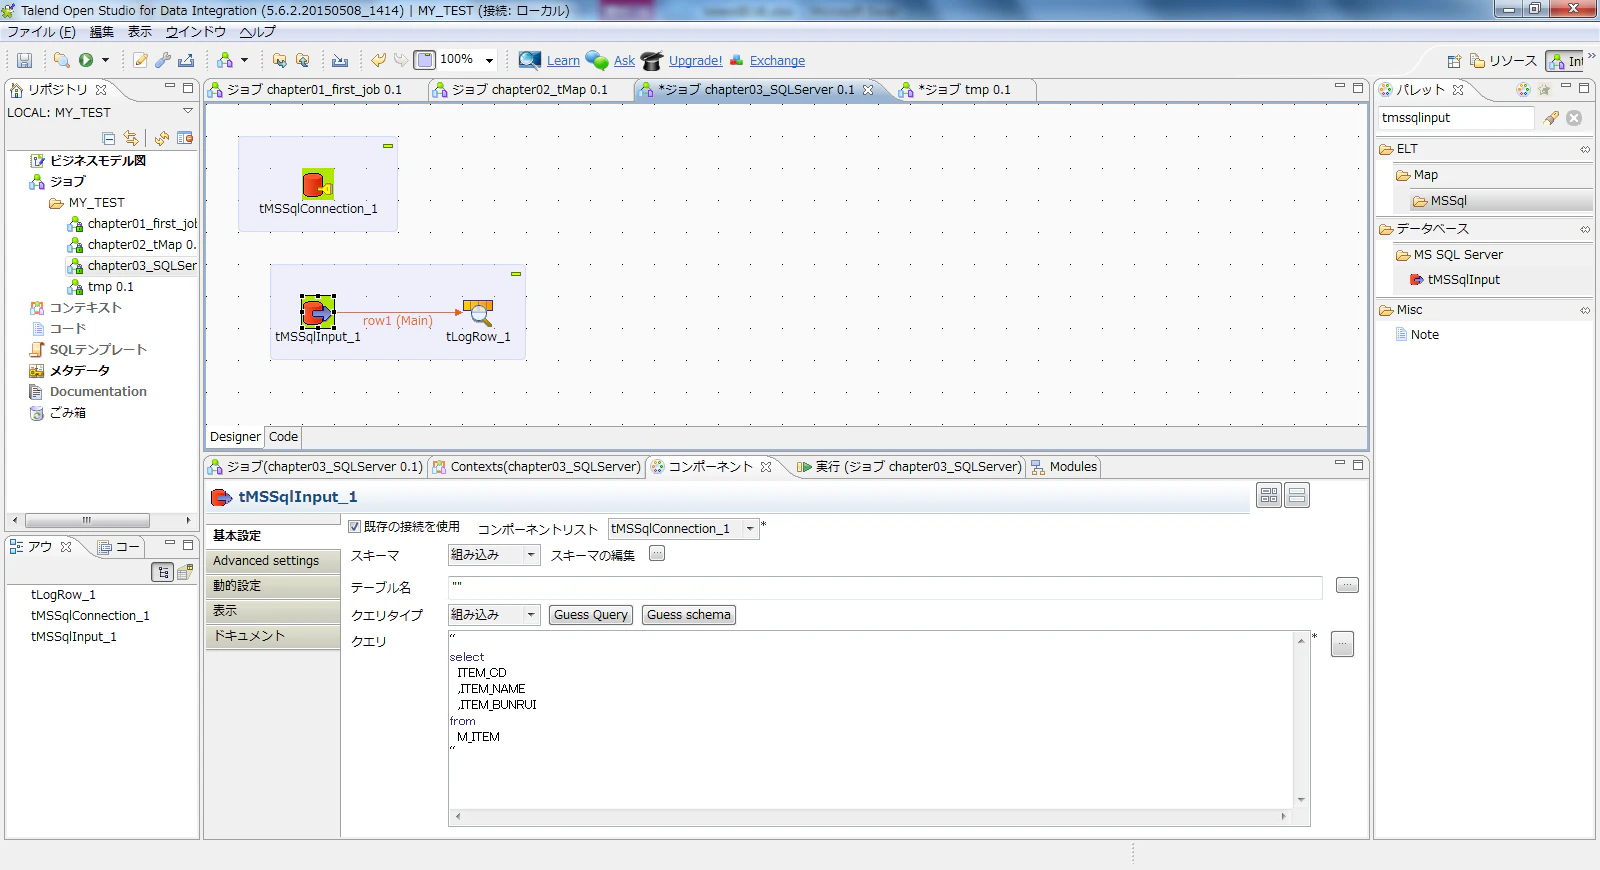Open the query type dropdown

click(x=531, y=615)
